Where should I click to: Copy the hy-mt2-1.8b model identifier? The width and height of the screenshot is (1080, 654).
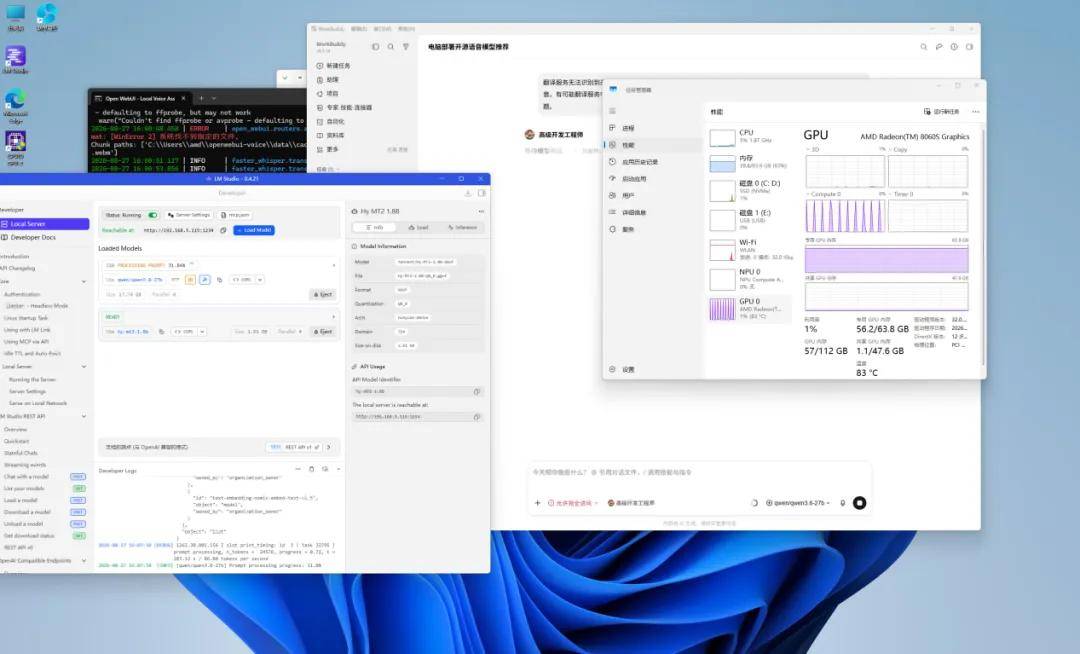tap(161, 331)
